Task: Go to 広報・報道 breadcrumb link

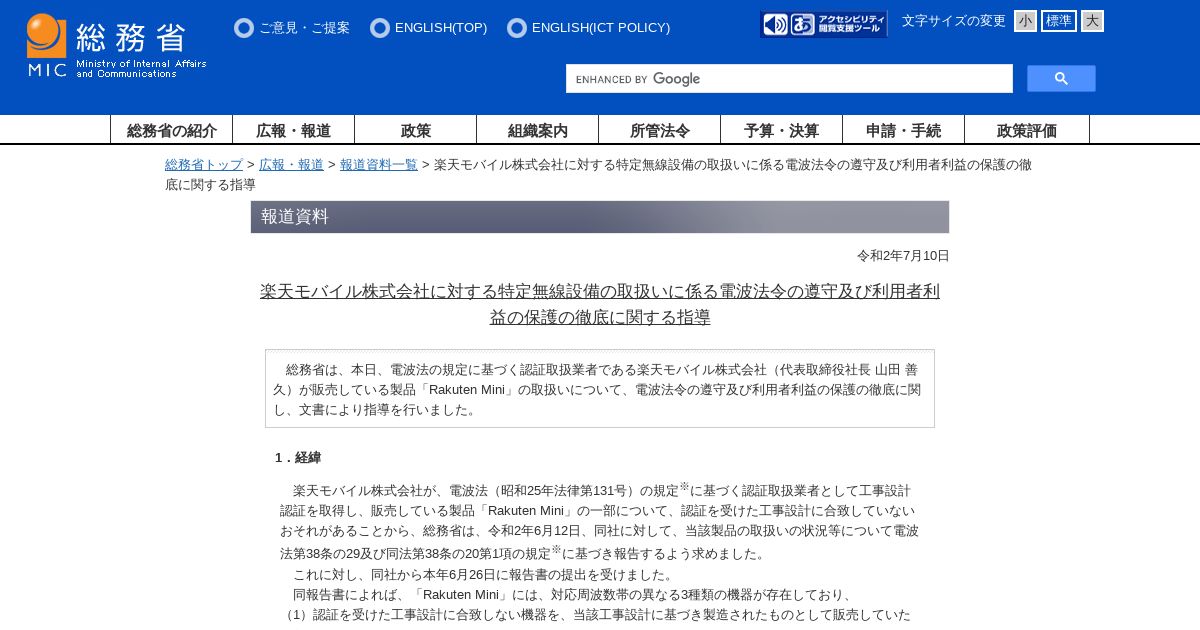Action: pyautogui.click(x=291, y=164)
